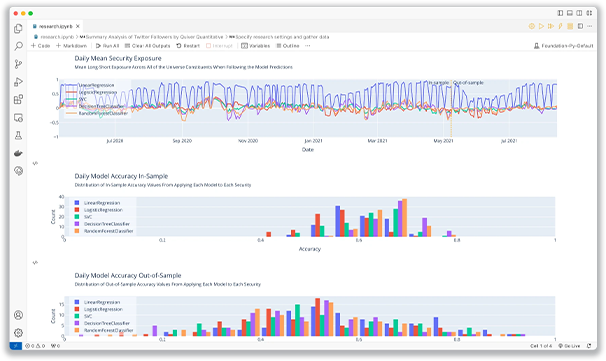The width and height of the screenshot is (606, 361).
Task: Open the Source Control view
Action: click(18, 64)
